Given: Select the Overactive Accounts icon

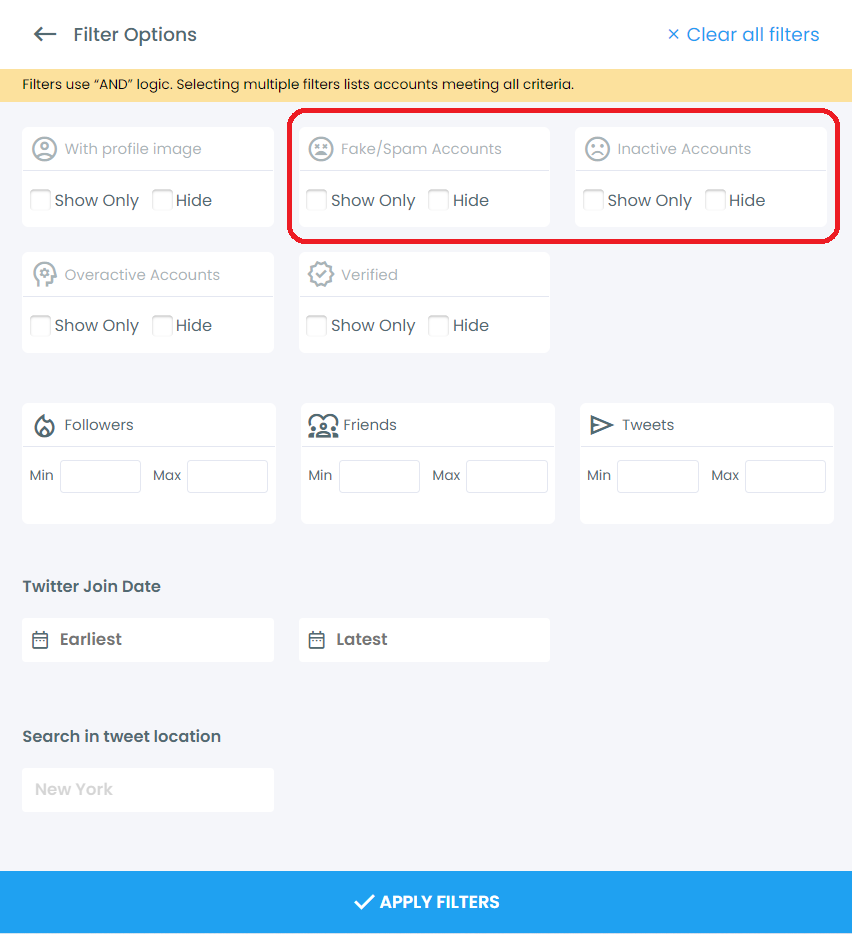Looking at the screenshot, I should pyautogui.click(x=44, y=273).
